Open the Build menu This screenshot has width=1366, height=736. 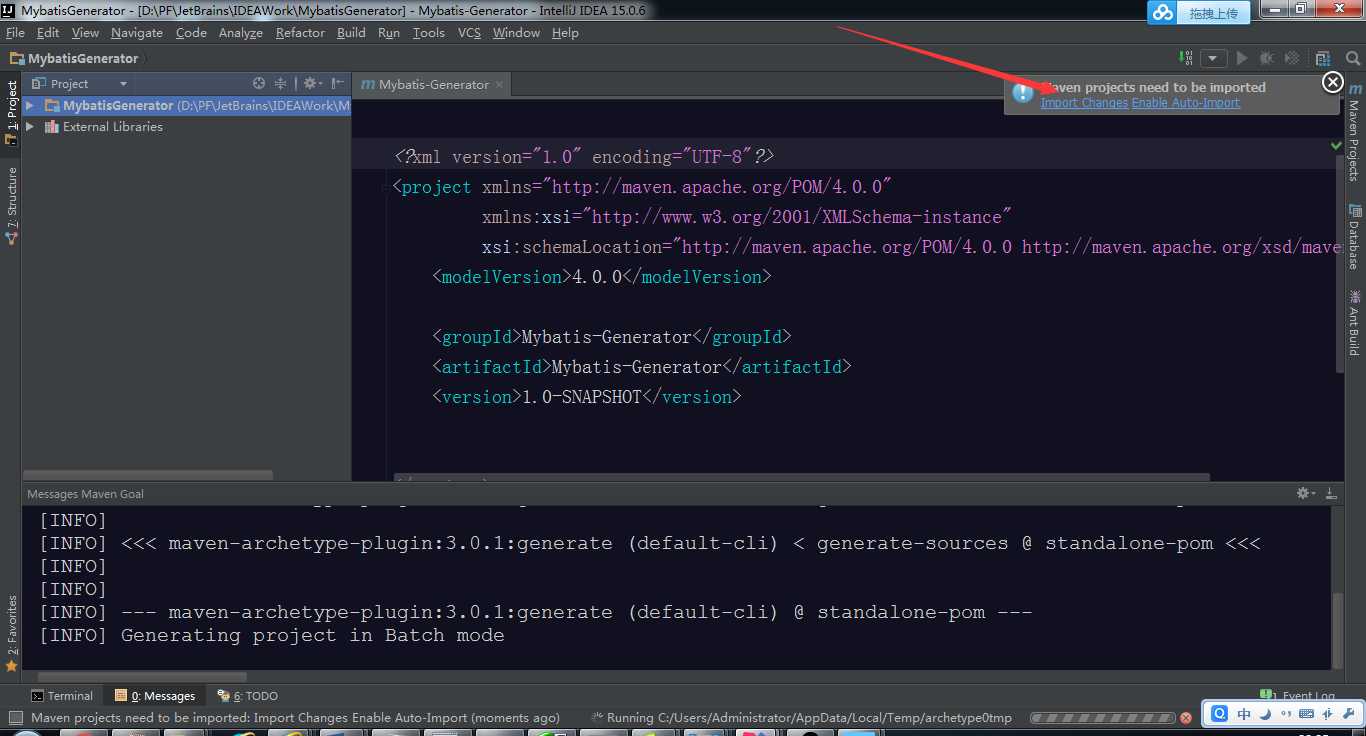click(351, 33)
